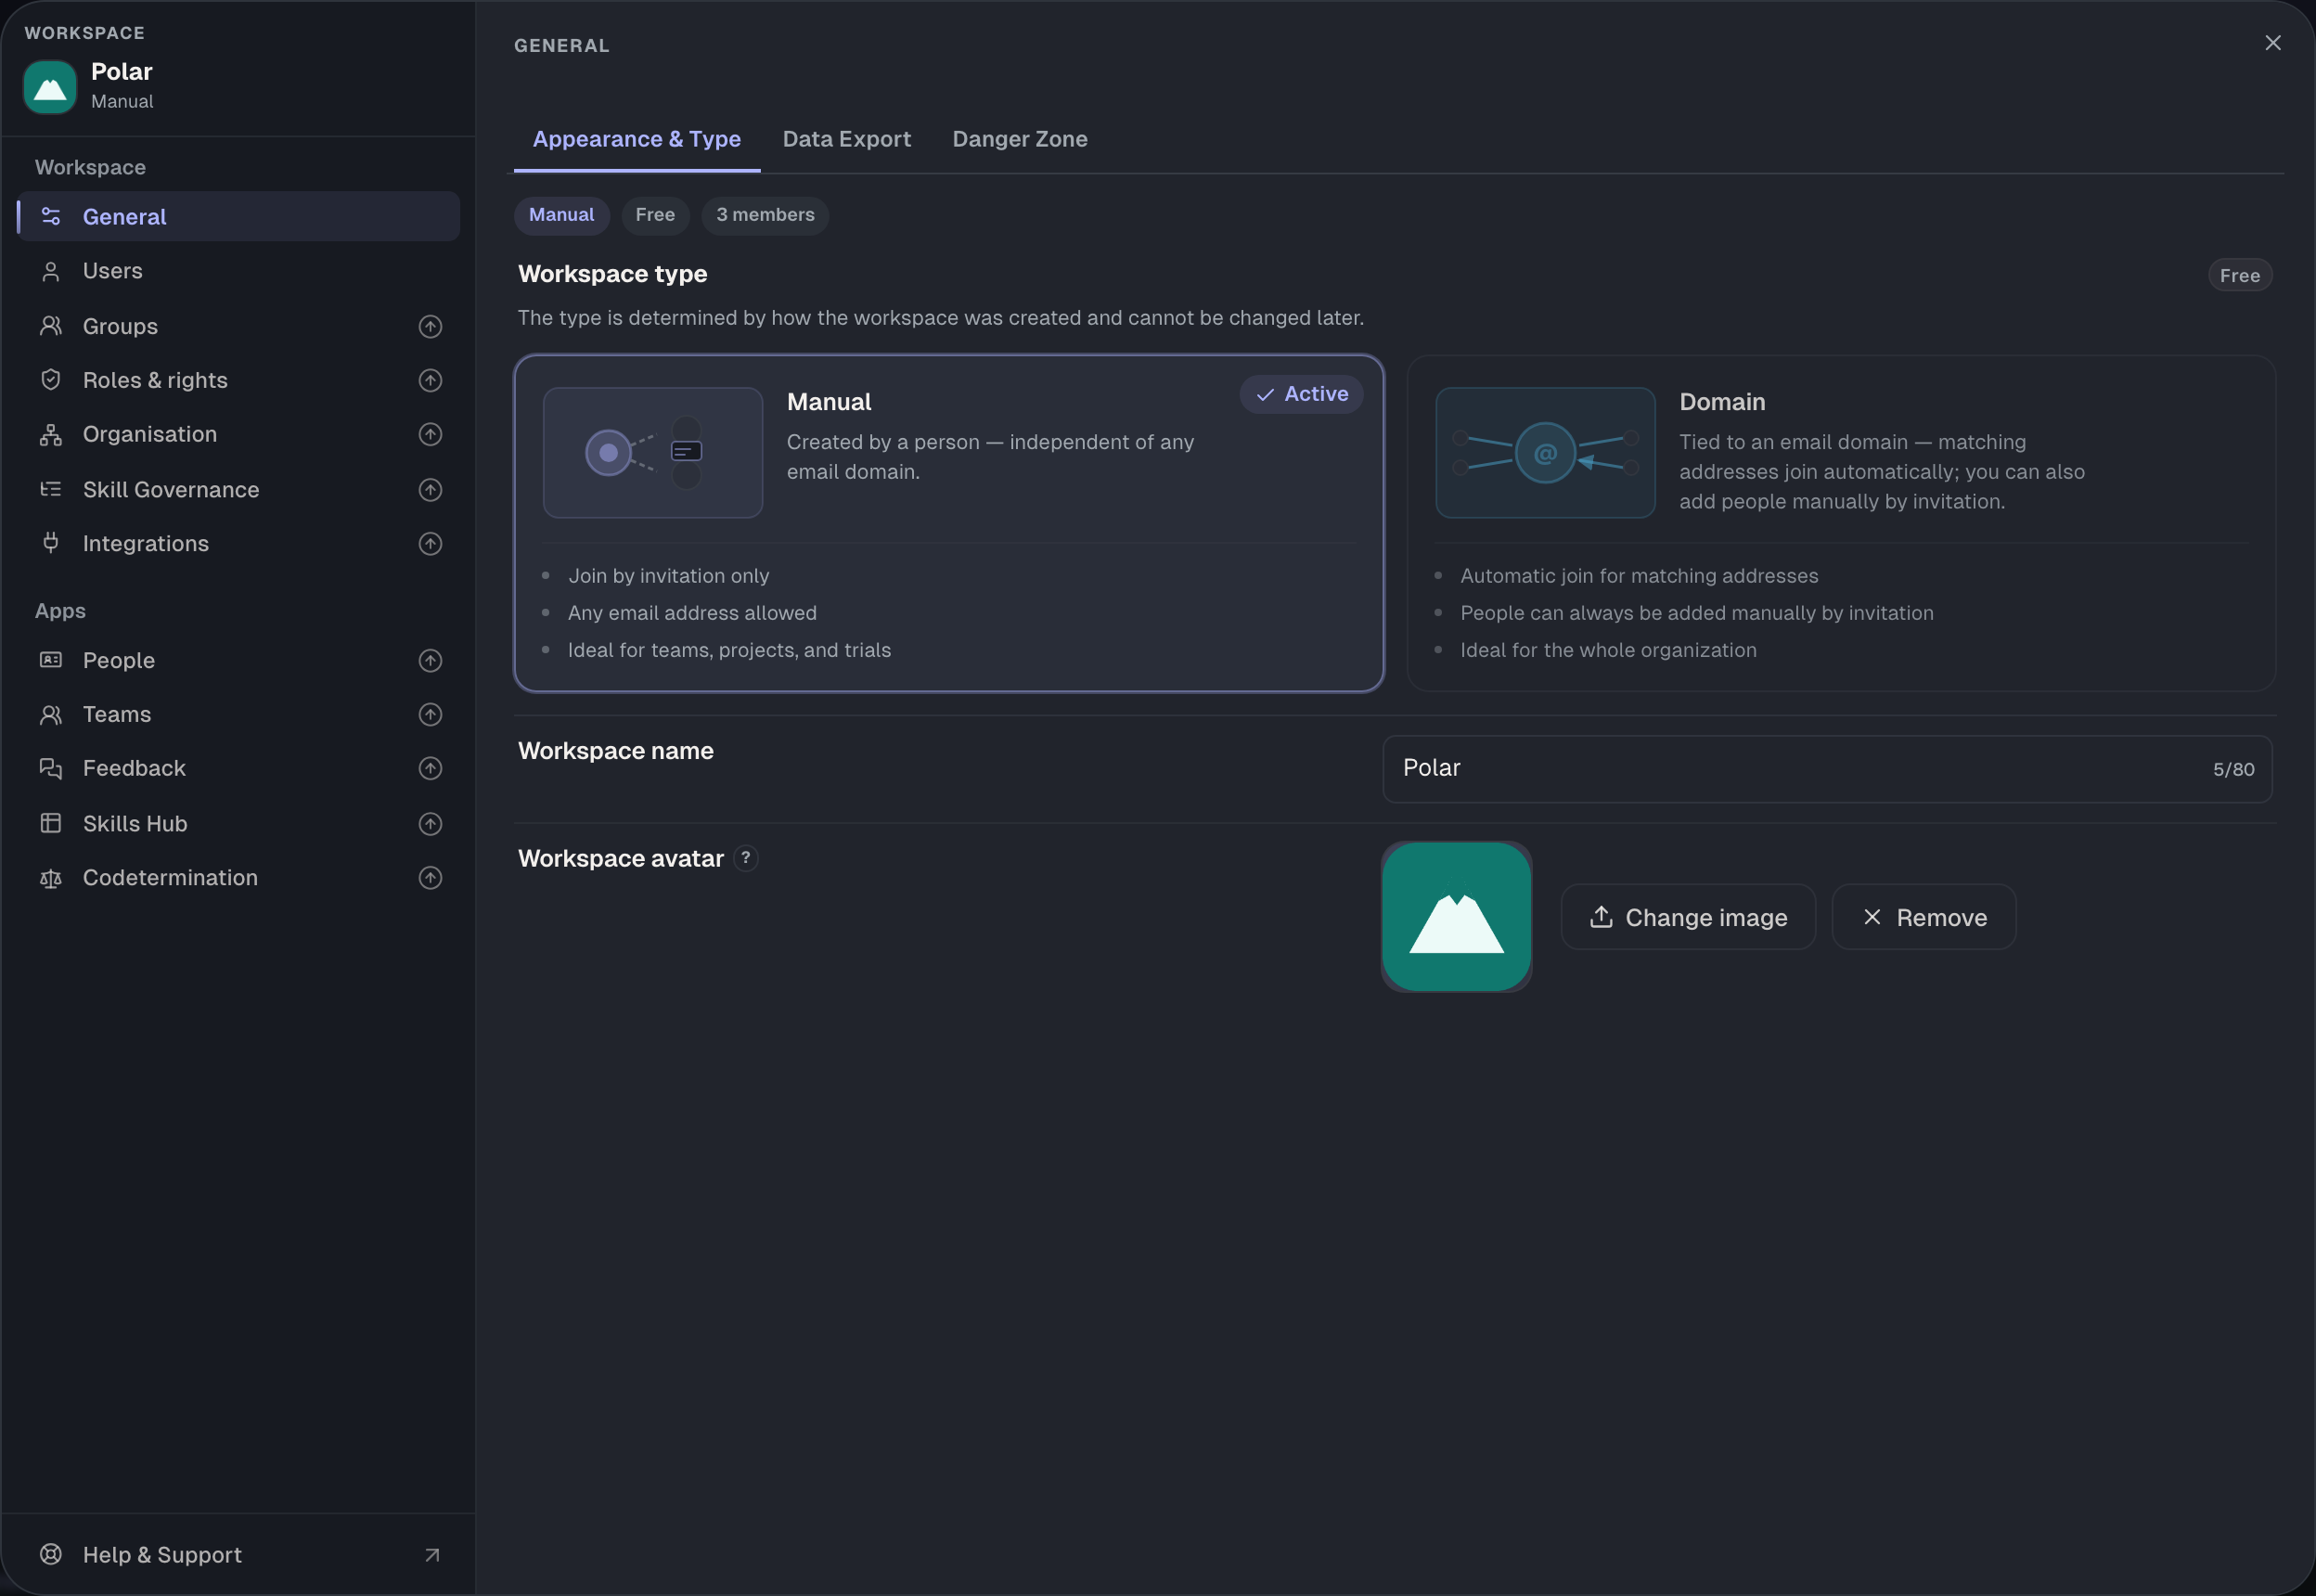This screenshot has height=1596, width=2316.
Task: Open the Skills Hub app entry
Action: [x=238, y=823]
